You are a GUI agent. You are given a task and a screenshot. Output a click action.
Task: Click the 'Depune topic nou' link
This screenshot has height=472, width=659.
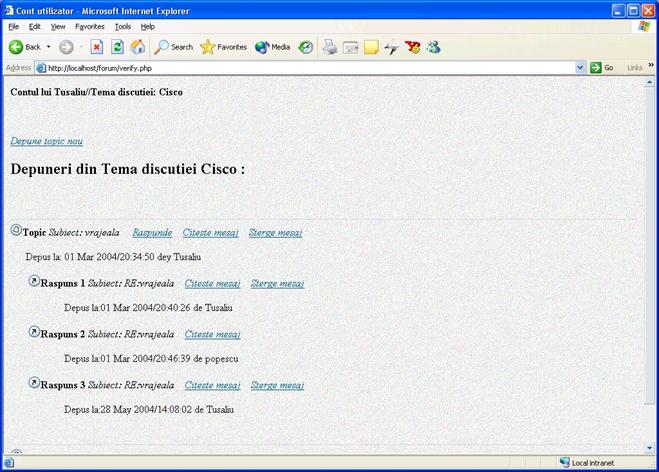[46, 141]
